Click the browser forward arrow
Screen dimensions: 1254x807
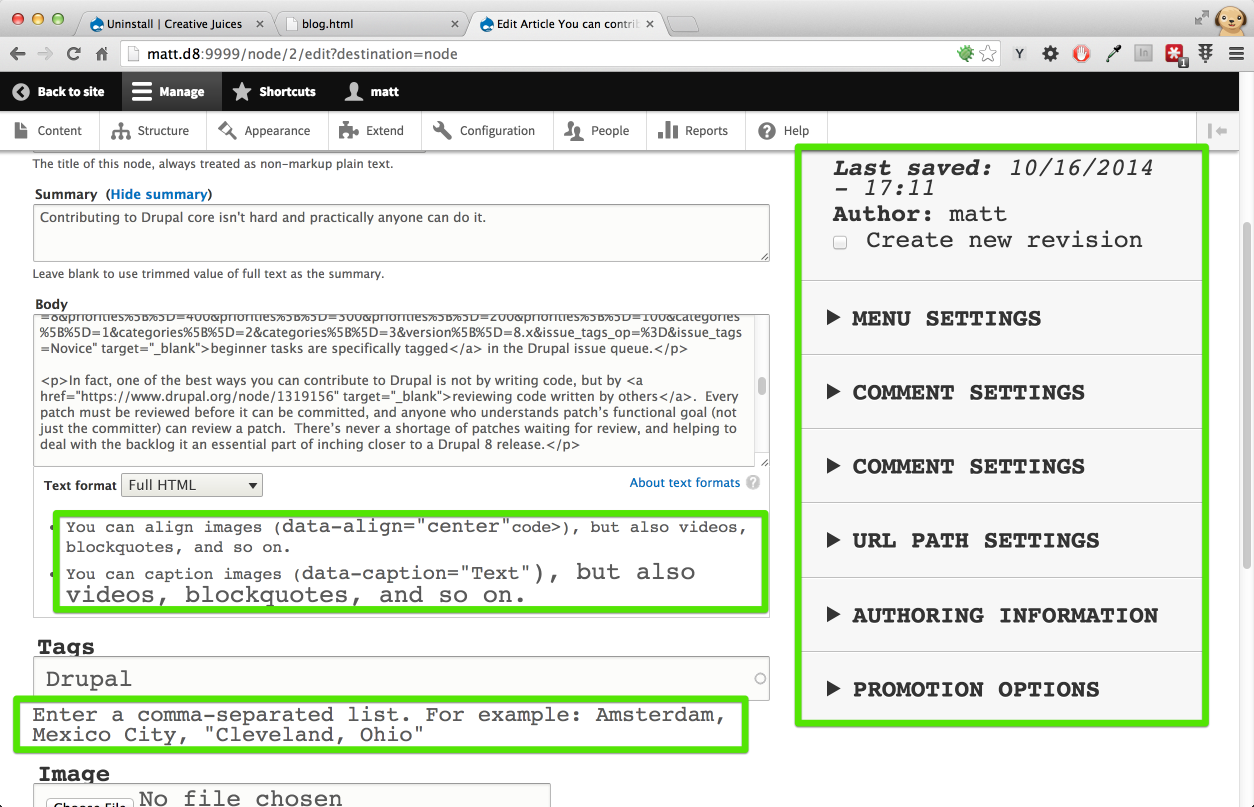45,54
